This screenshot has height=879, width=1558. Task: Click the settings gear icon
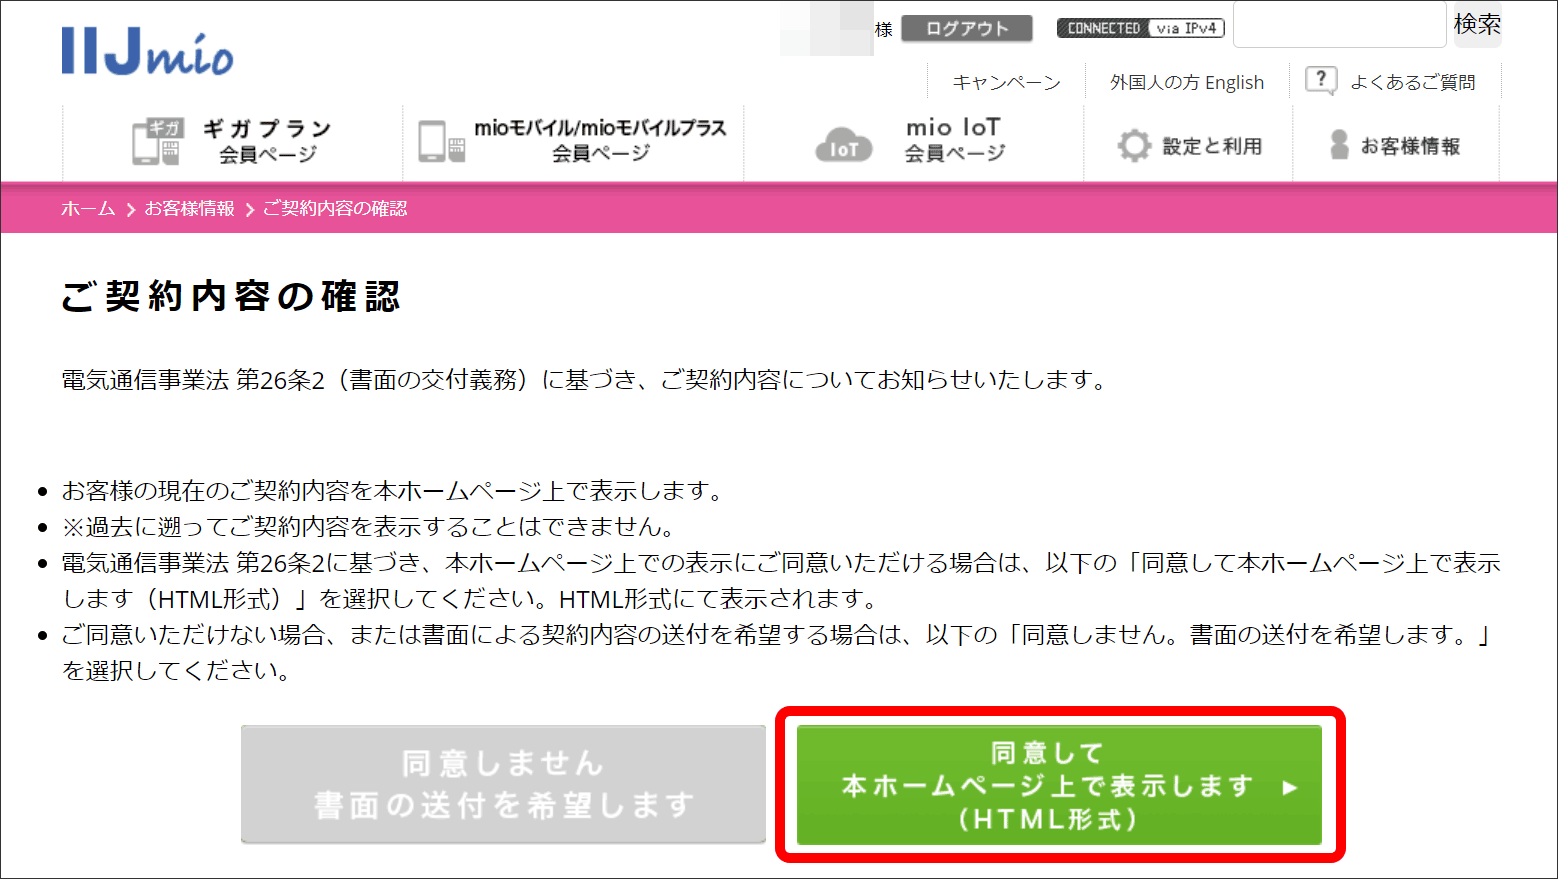pos(1134,146)
